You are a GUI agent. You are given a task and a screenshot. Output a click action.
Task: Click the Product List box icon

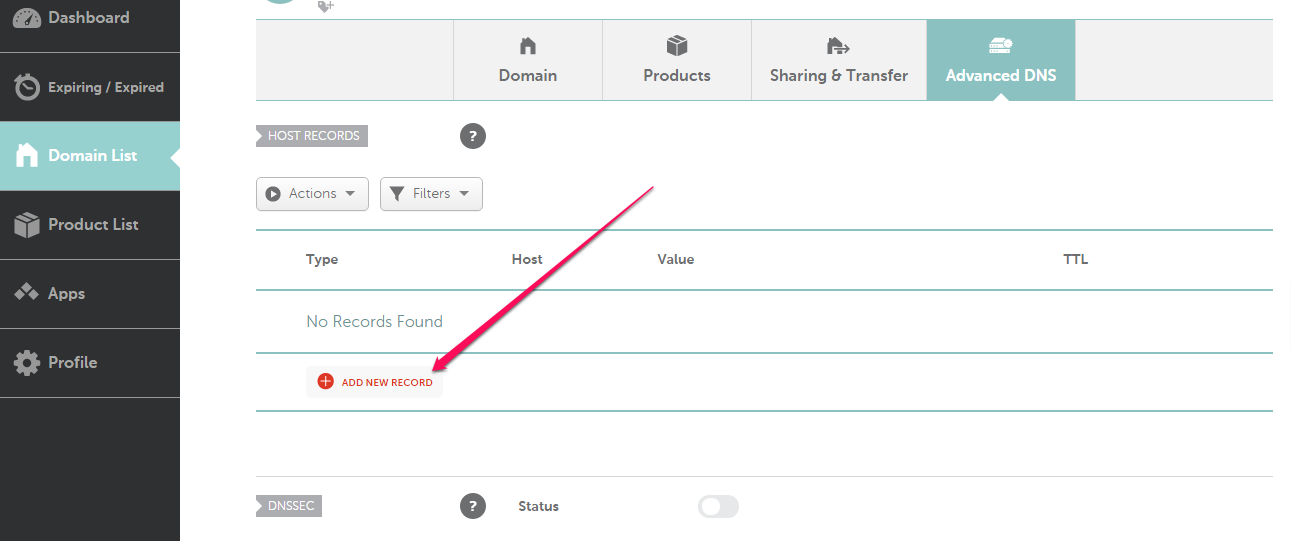27,225
